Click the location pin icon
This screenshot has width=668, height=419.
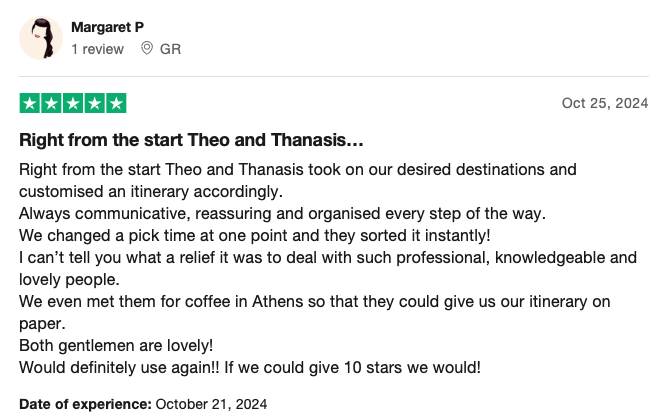coord(147,49)
